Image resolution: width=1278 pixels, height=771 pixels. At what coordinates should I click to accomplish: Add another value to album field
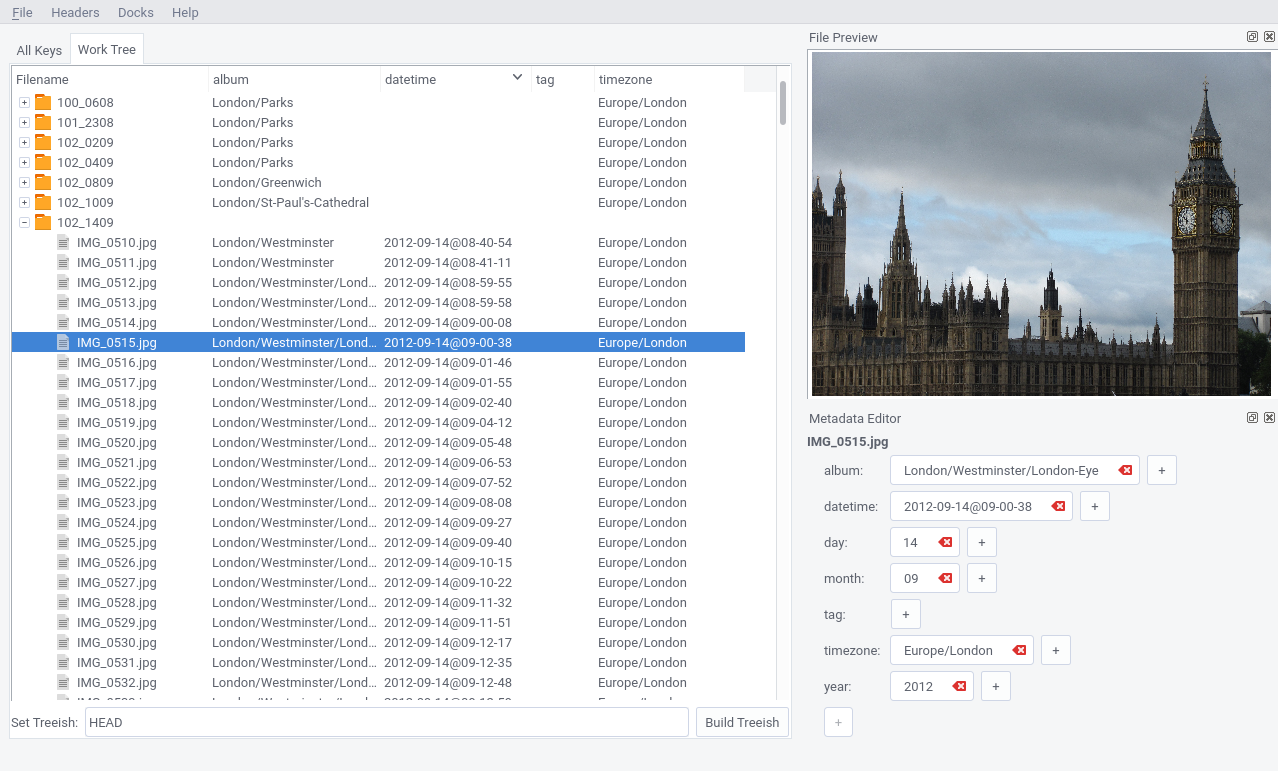tap(1162, 470)
